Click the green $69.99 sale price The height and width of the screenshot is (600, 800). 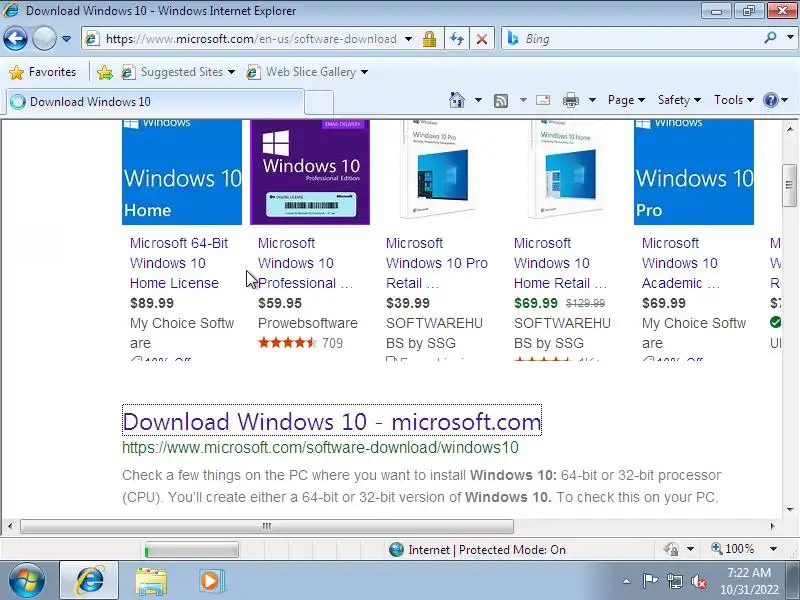point(536,303)
